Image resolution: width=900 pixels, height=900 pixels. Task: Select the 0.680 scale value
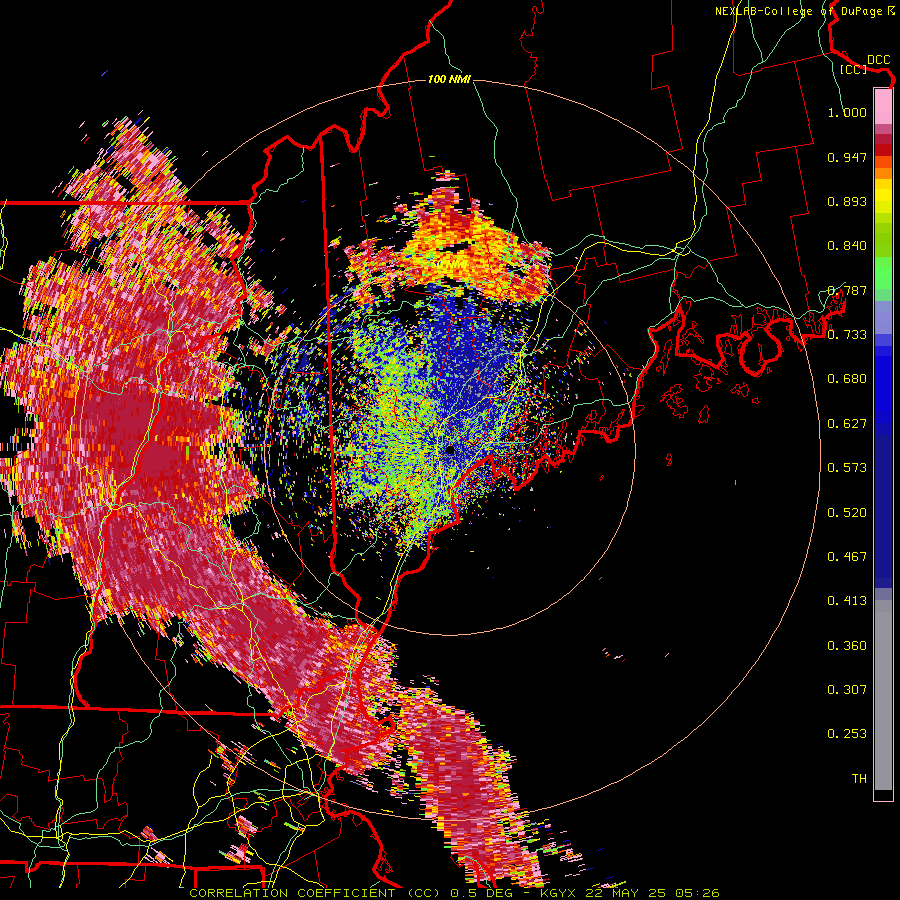[x=847, y=379]
